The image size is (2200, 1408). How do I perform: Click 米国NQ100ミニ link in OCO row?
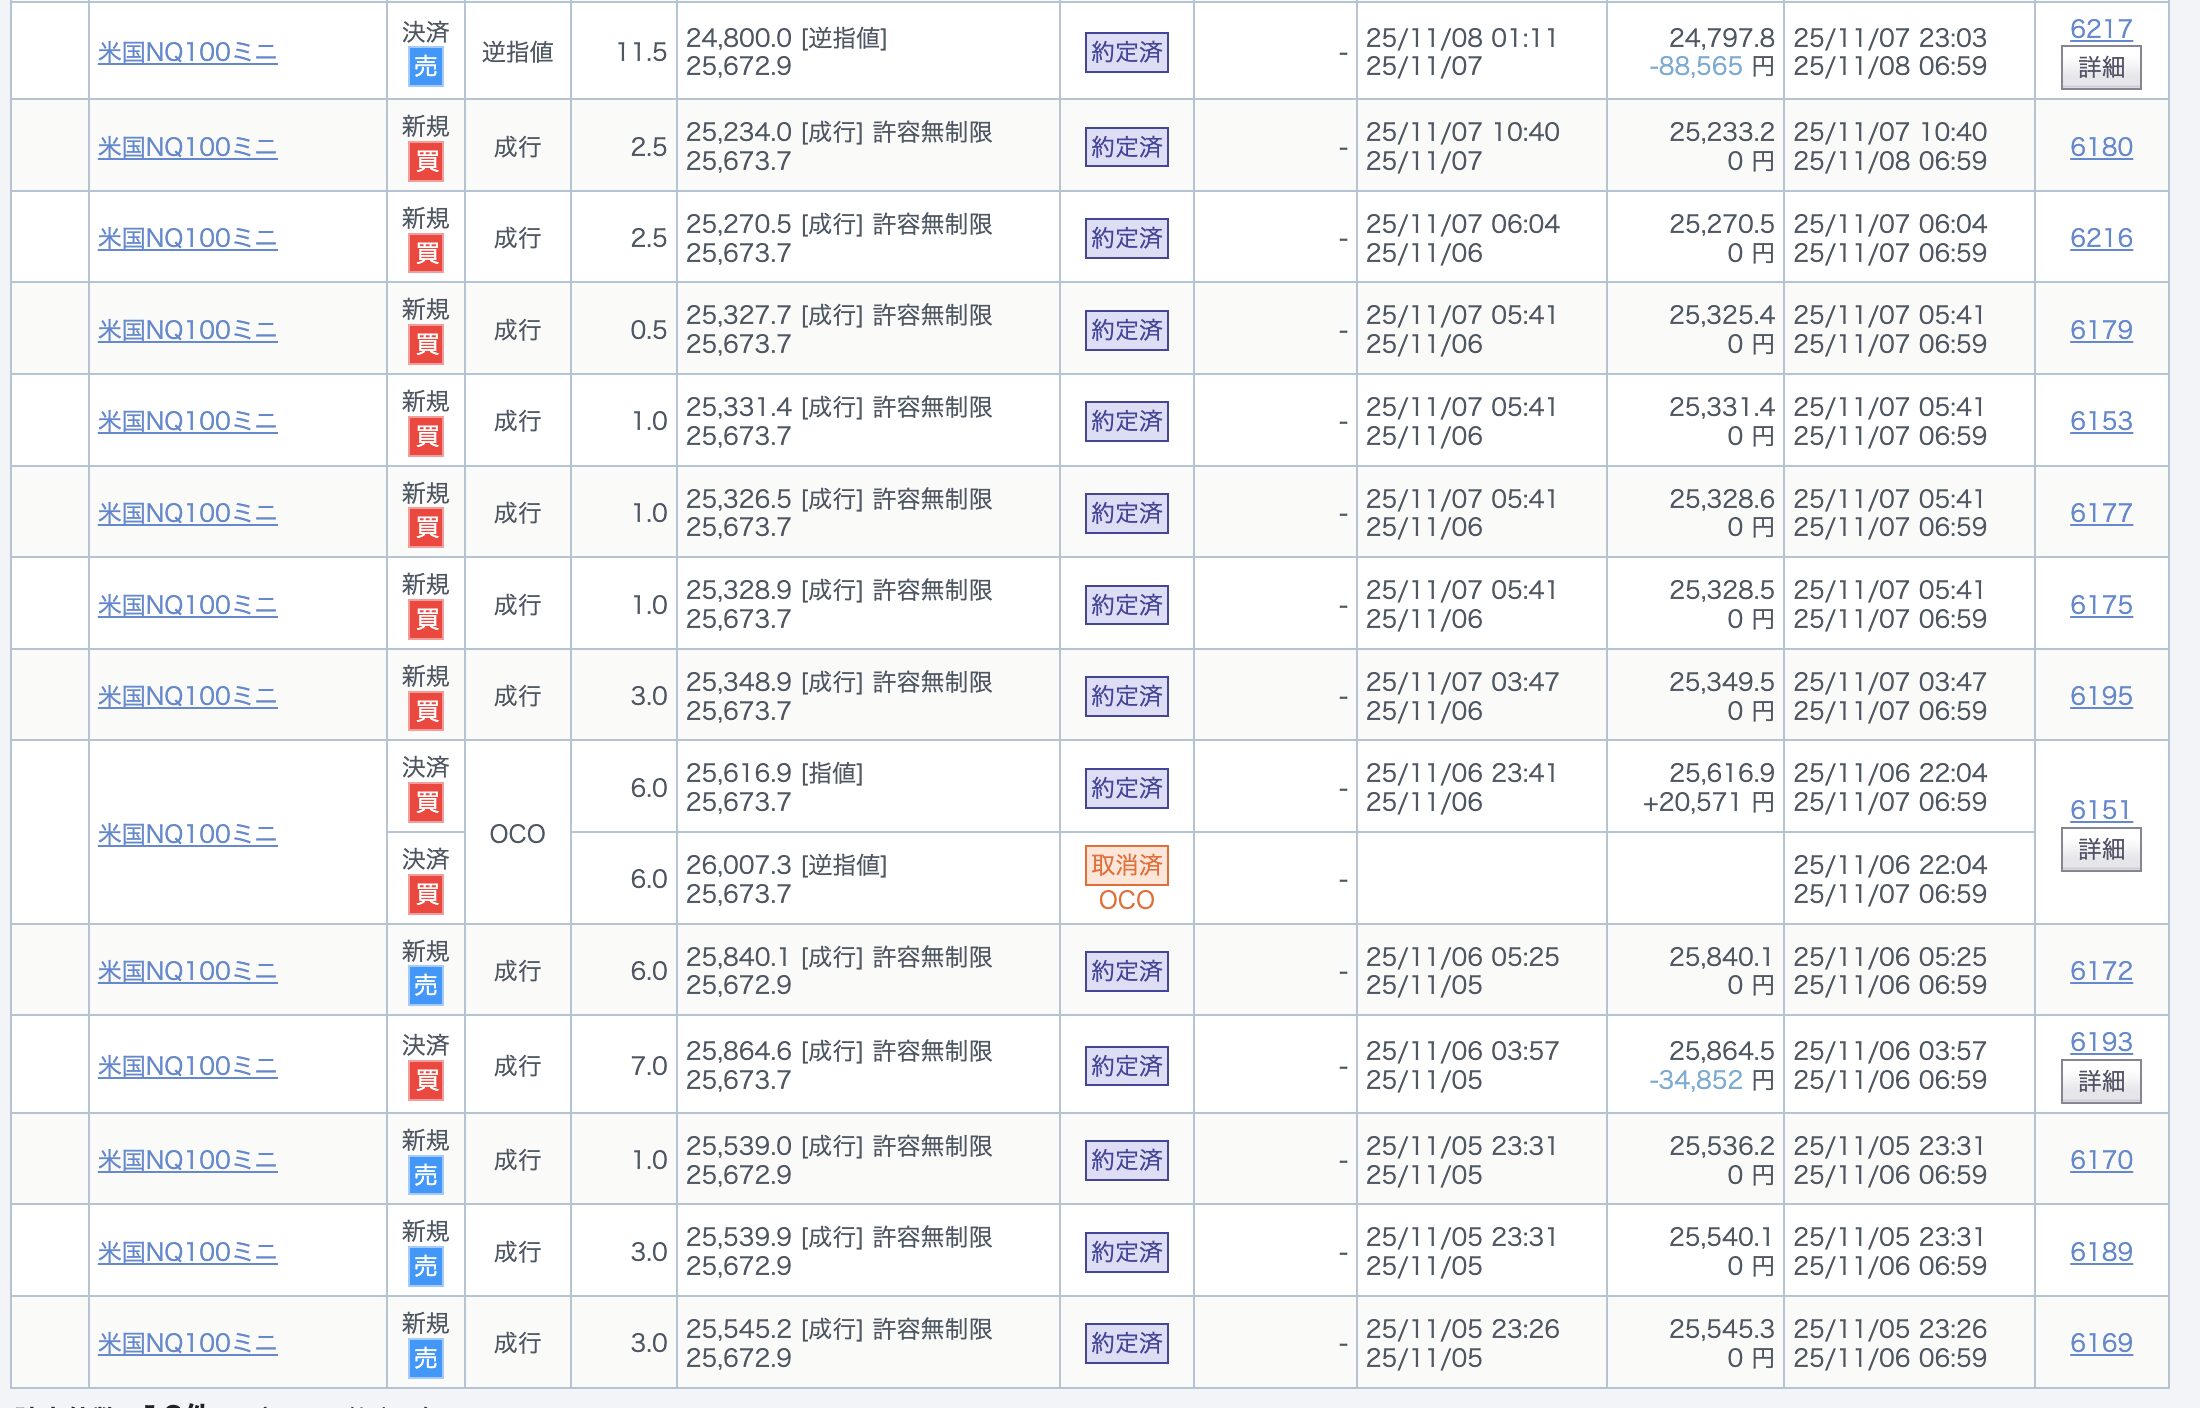click(187, 834)
